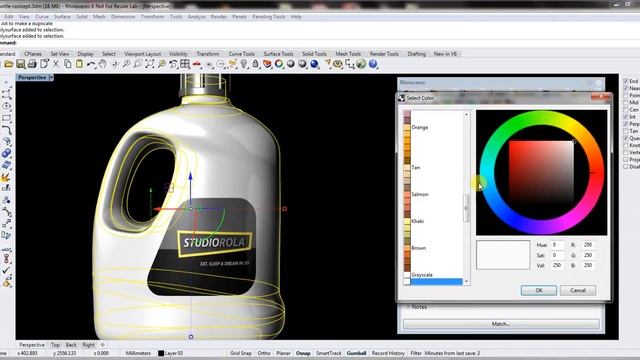This screenshot has height=360, width=640.
Task: Toggle Ortho in status bar
Action: point(264,353)
